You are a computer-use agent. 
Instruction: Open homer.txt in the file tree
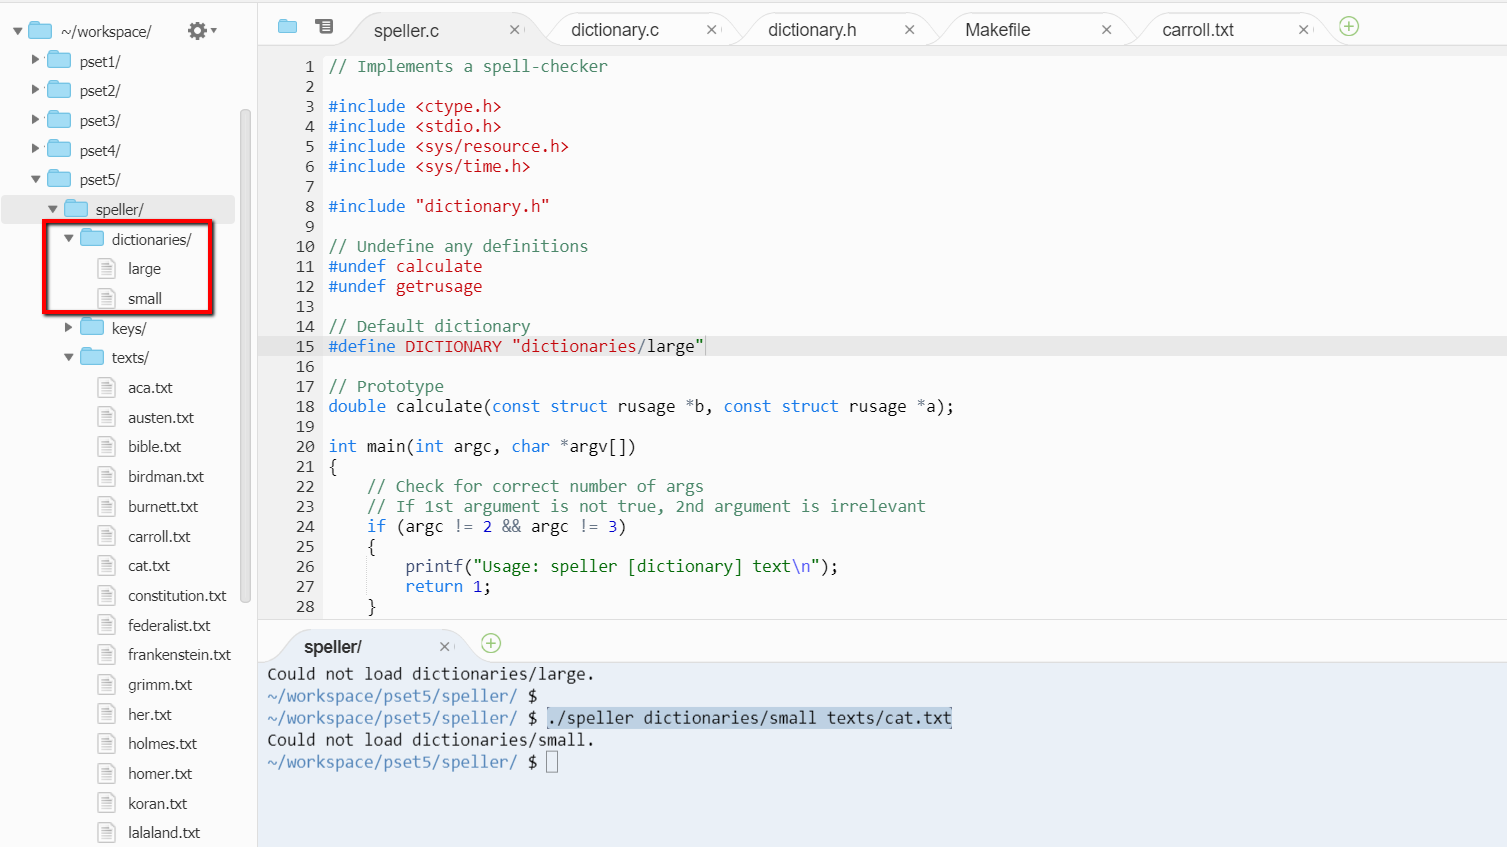pos(160,773)
